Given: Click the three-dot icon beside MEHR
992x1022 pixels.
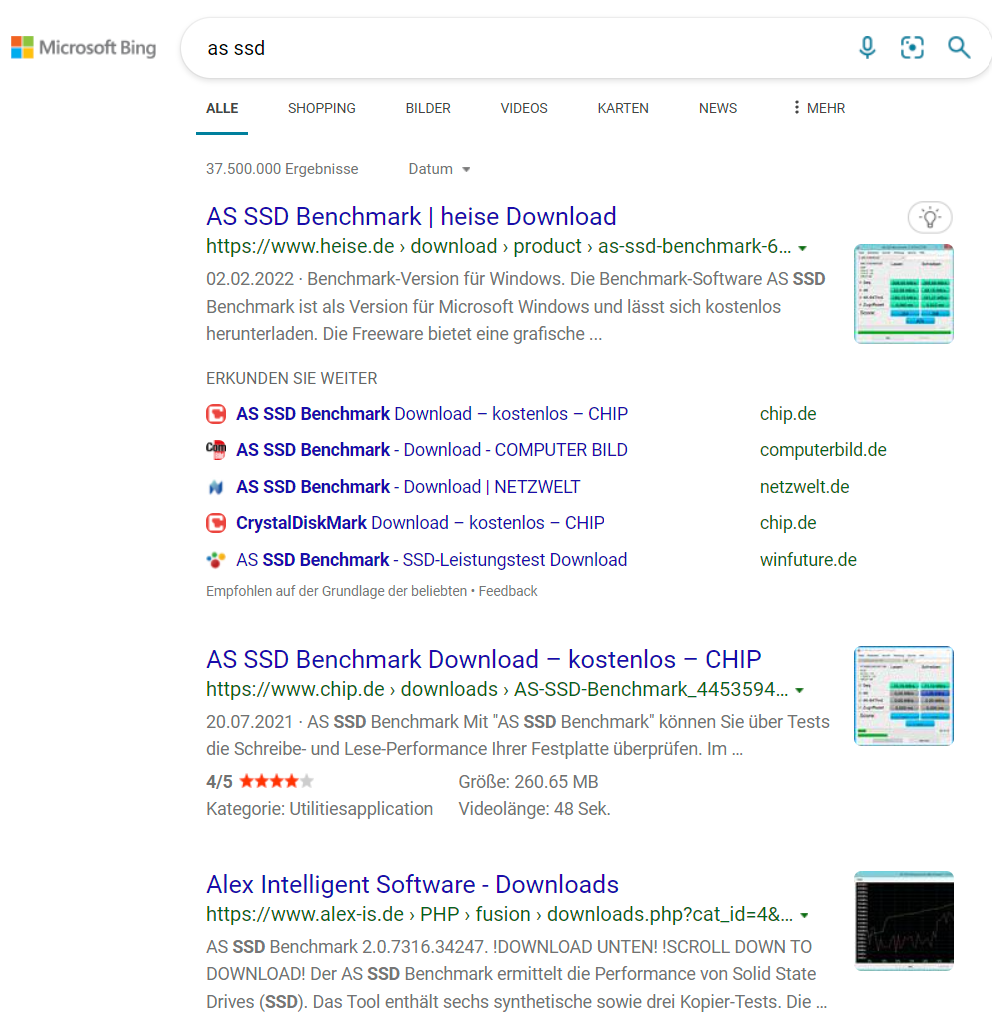Looking at the screenshot, I should tap(796, 108).
